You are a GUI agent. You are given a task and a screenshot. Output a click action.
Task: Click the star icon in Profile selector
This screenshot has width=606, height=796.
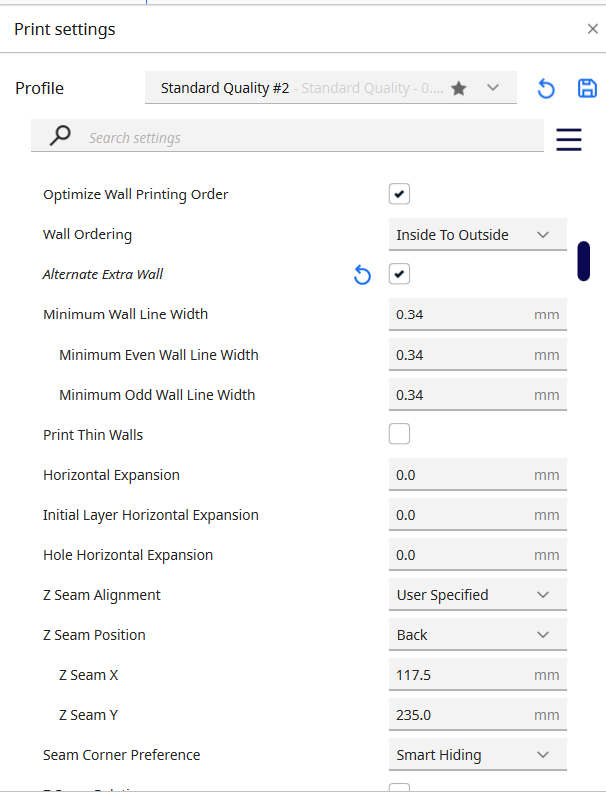[x=459, y=88]
